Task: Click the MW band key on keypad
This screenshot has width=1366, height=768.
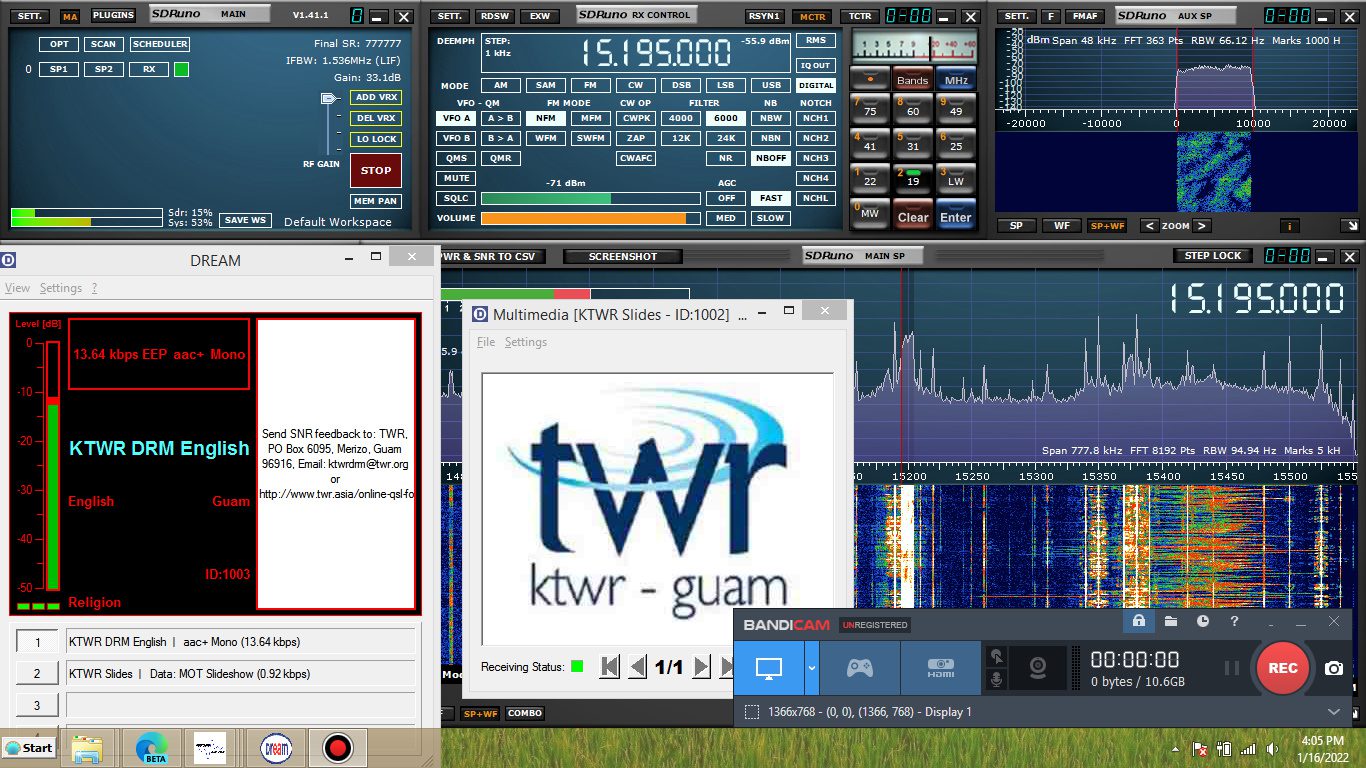Action: [869, 213]
